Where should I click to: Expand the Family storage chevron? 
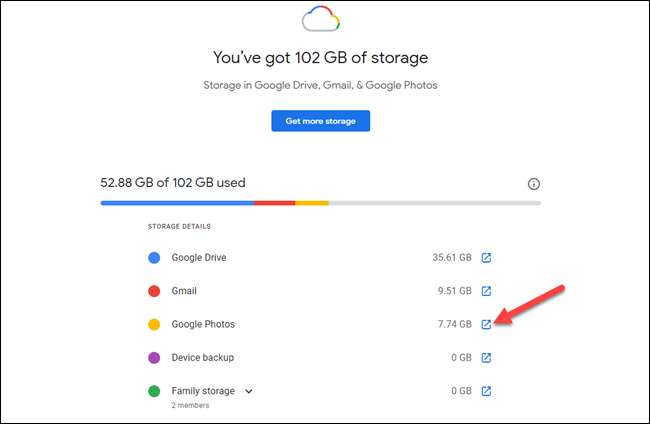click(249, 391)
